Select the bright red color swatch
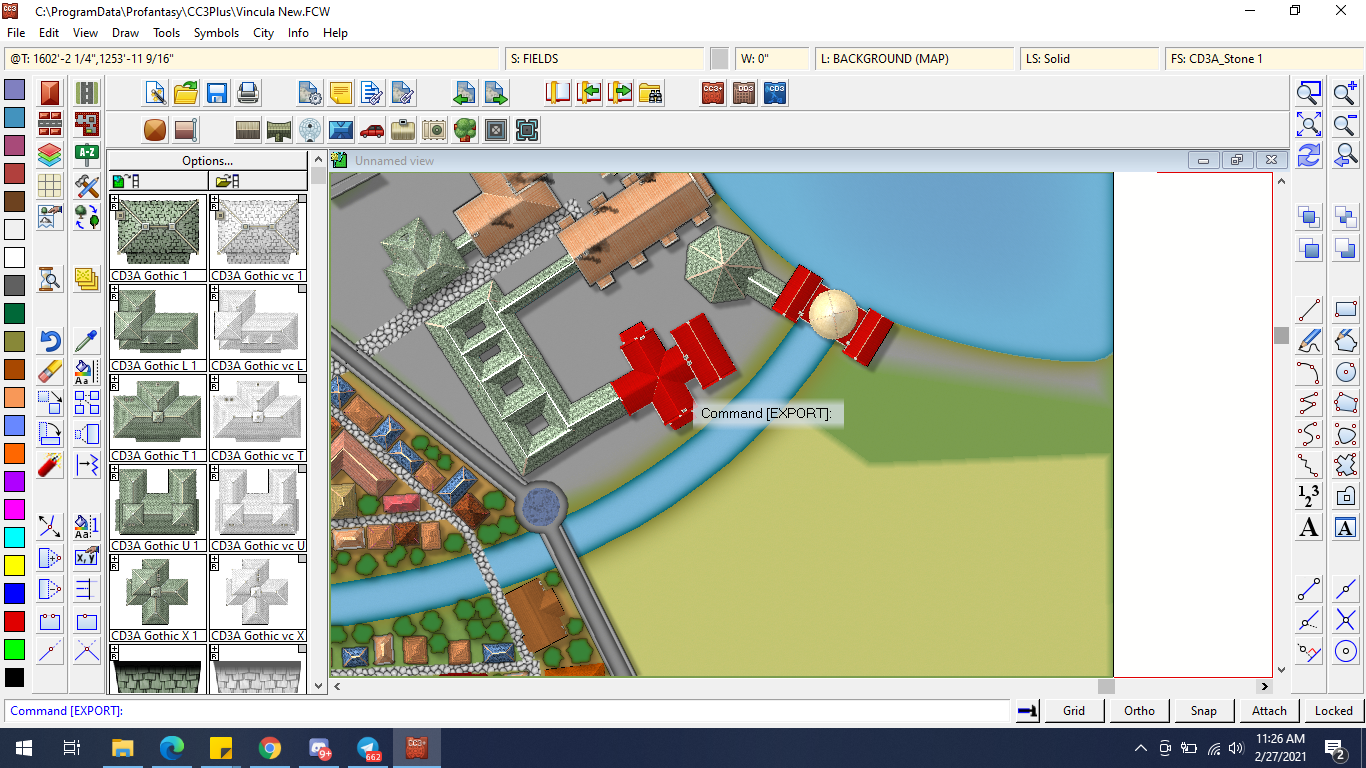 pyautogui.click(x=14, y=621)
